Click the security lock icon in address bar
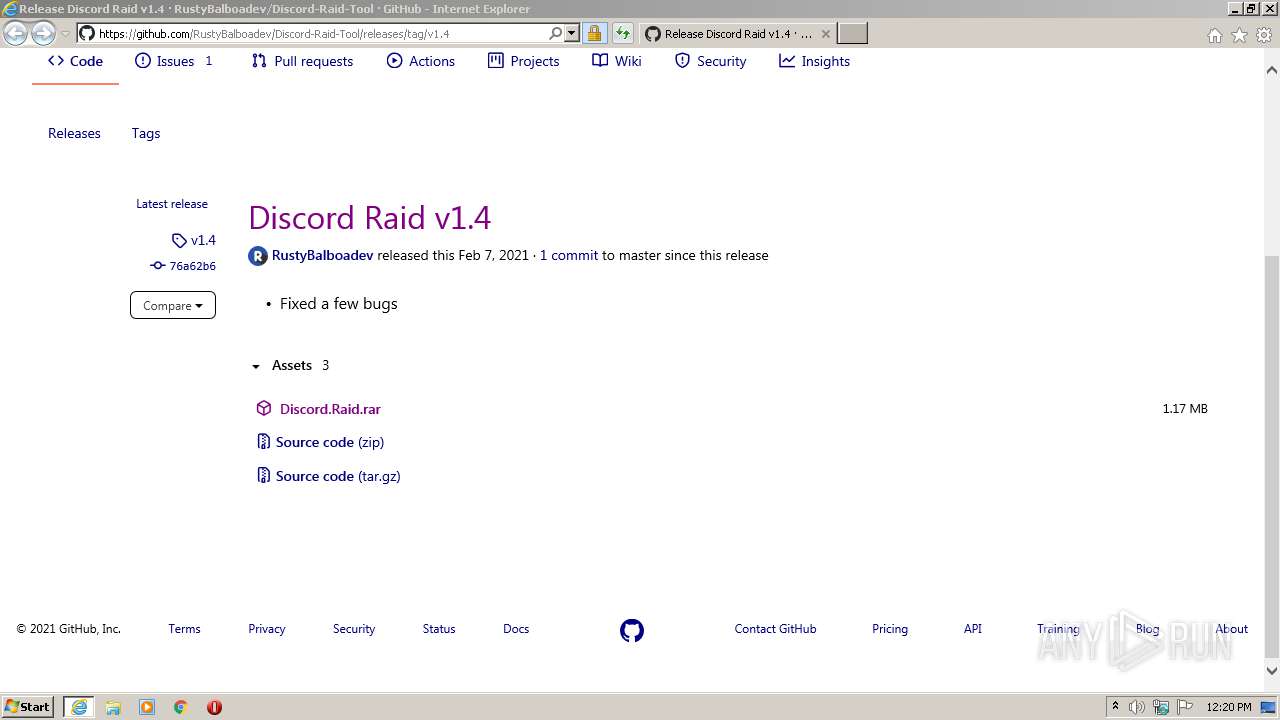This screenshot has width=1280, height=720. [x=594, y=34]
